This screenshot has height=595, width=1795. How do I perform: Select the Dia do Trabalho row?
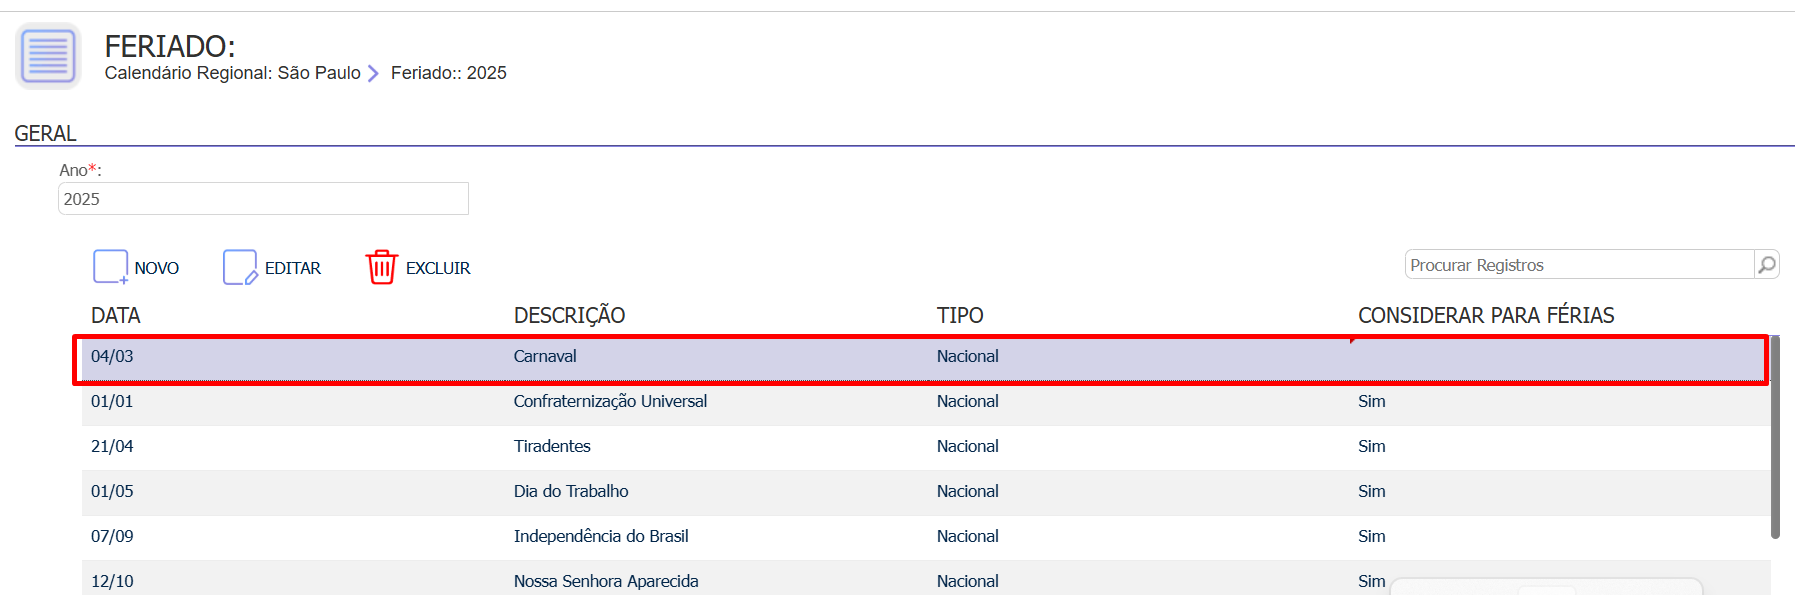[925, 492]
